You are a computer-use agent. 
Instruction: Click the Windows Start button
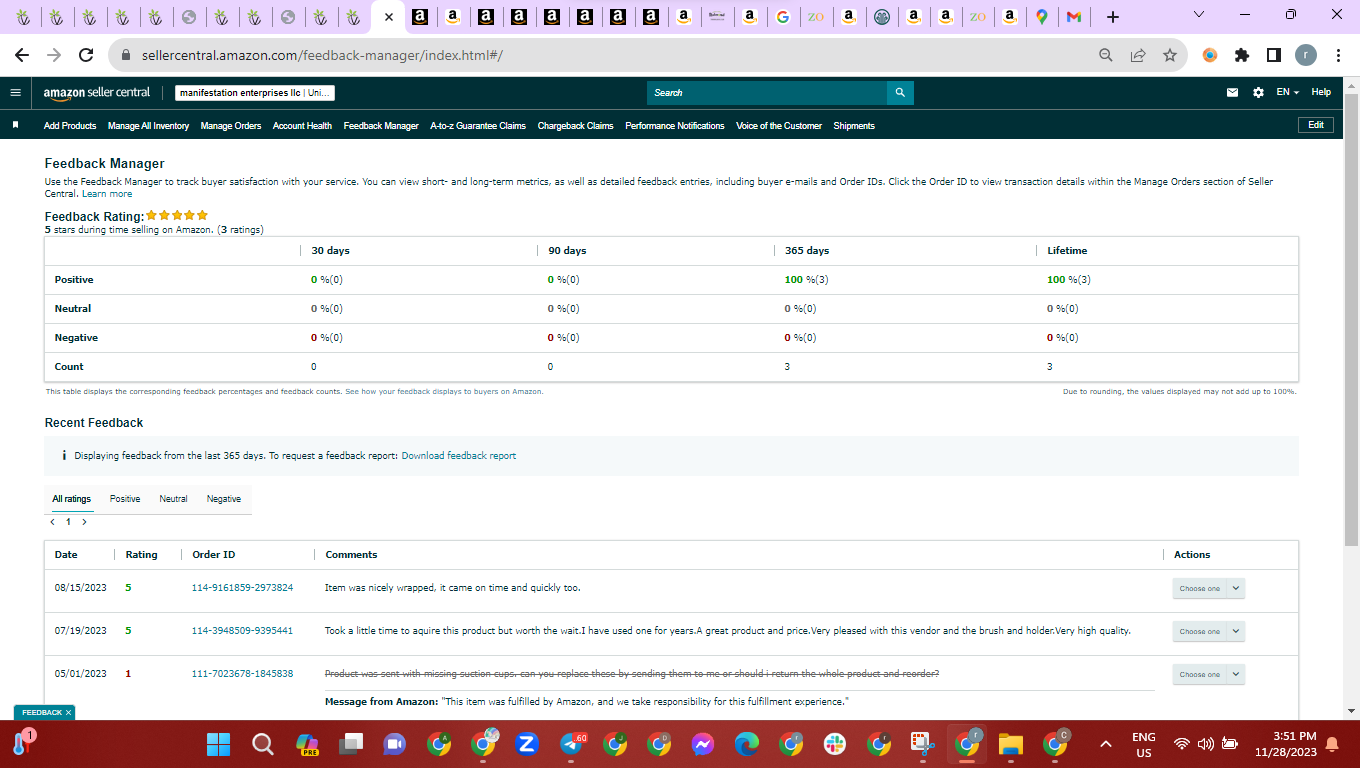218,744
